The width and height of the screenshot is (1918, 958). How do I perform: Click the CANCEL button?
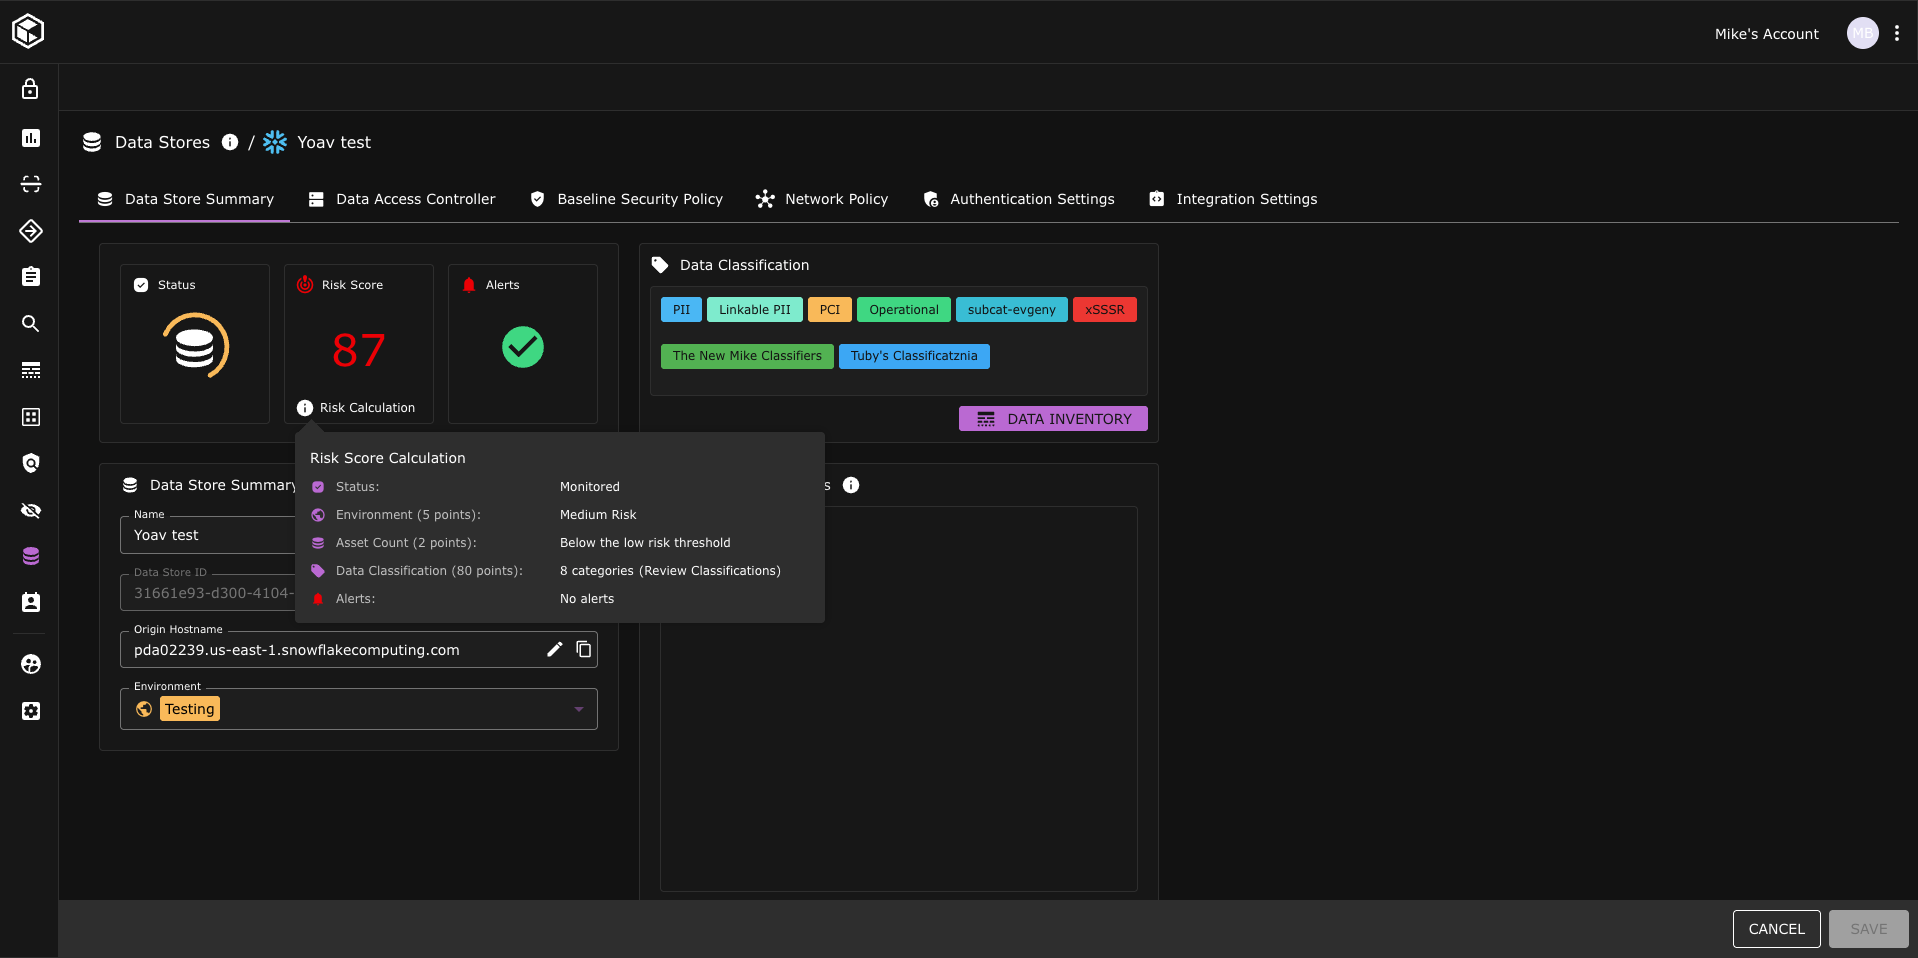pyautogui.click(x=1776, y=929)
